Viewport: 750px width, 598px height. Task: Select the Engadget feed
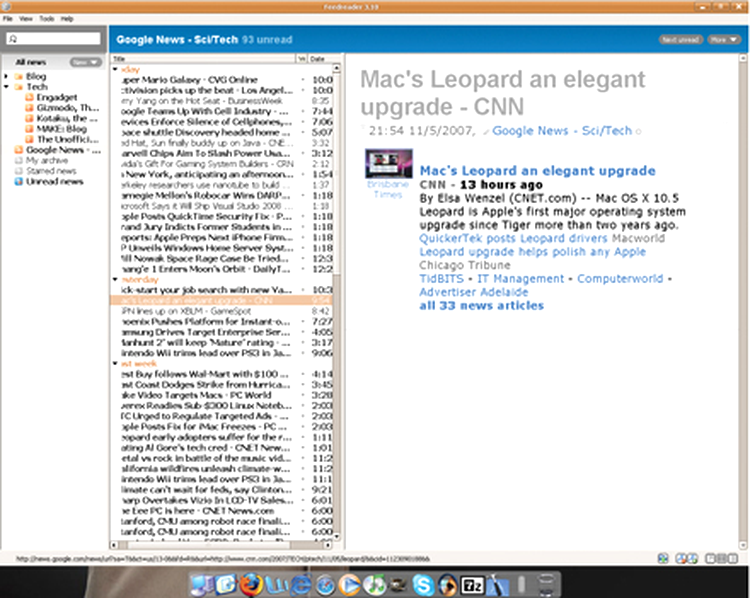click(x=56, y=97)
